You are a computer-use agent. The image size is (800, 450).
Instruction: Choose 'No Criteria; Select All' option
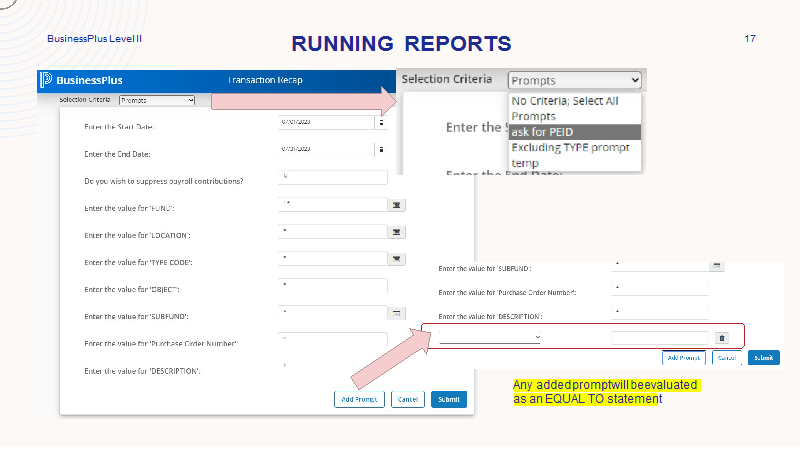(574, 101)
